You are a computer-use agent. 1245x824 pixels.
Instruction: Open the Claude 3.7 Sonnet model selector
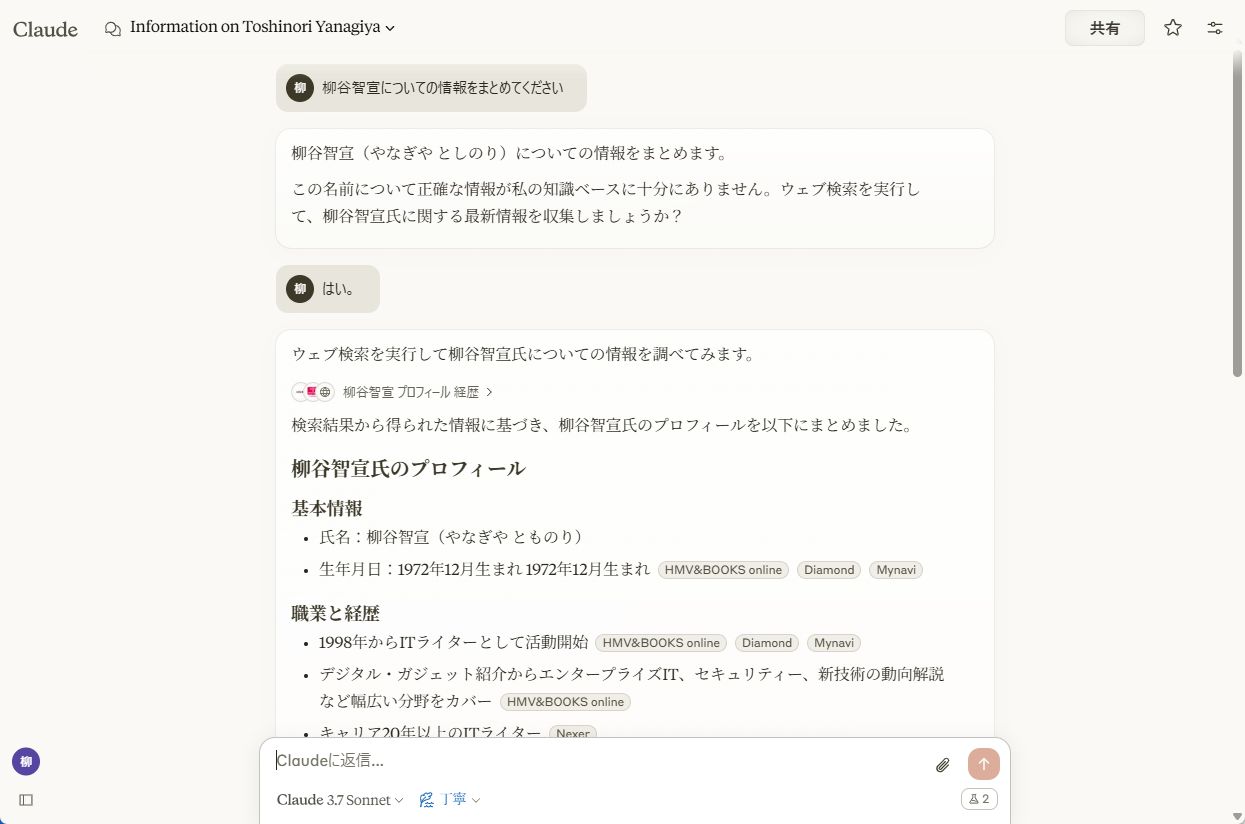(x=340, y=800)
